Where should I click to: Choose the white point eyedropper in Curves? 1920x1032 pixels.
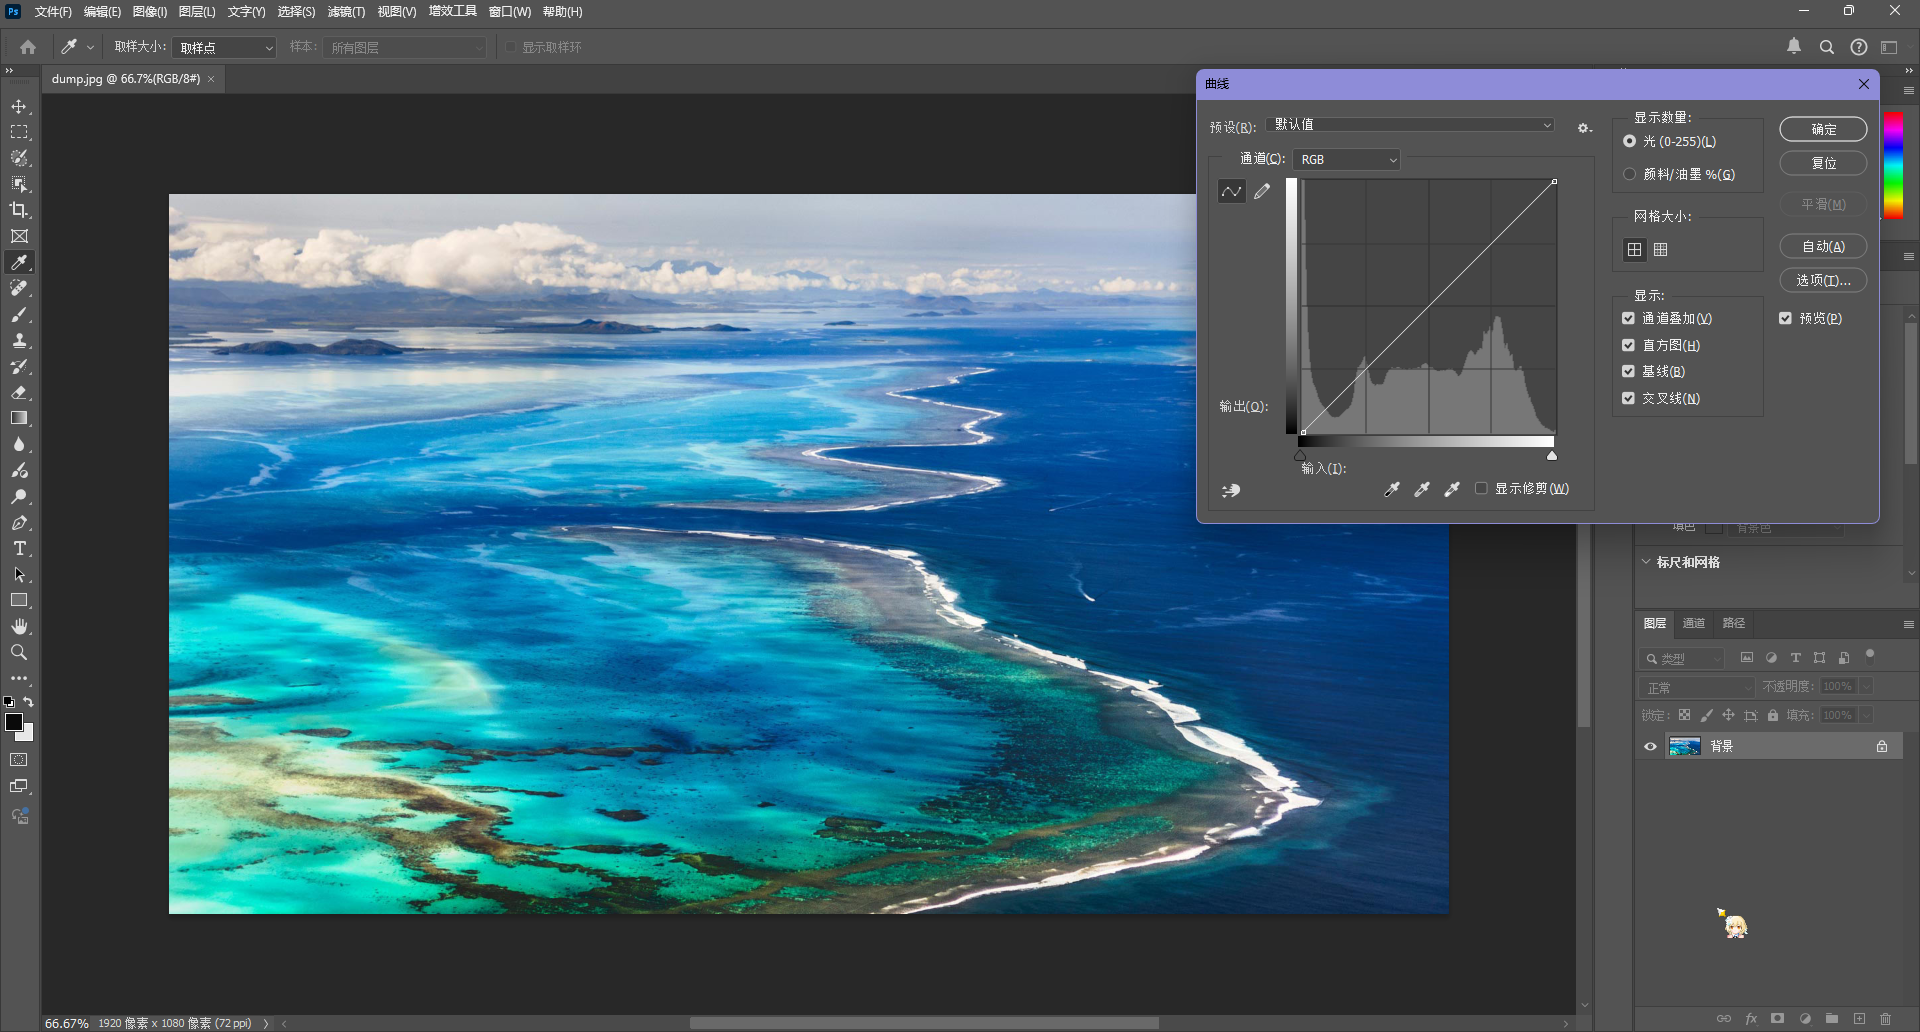(1452, 489)
